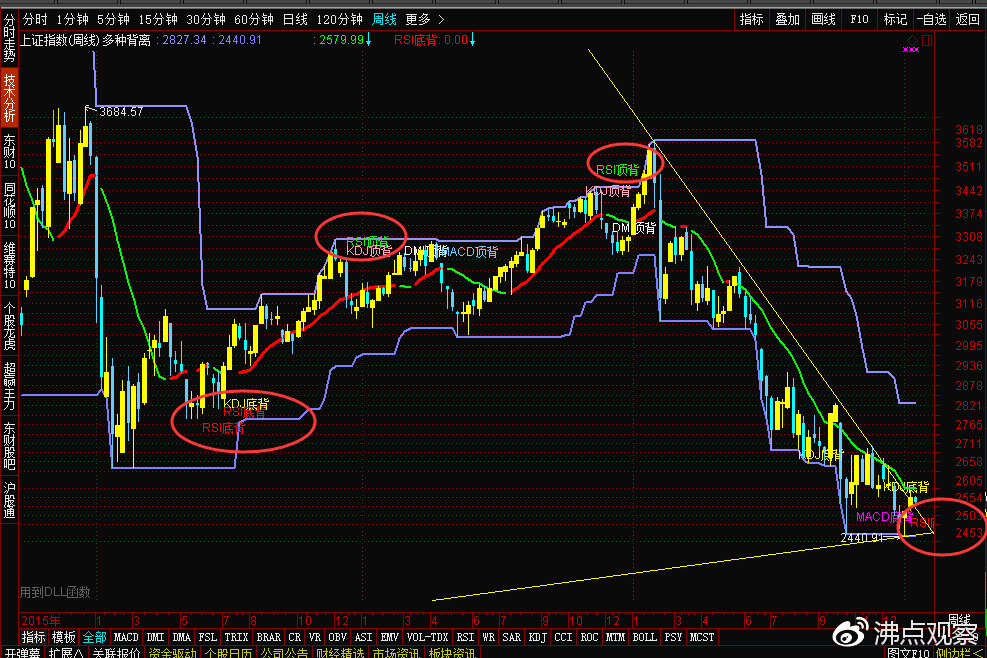Switch chart to 15分钟 period
This screenshot has width=987, height=658.
point(157,20)
